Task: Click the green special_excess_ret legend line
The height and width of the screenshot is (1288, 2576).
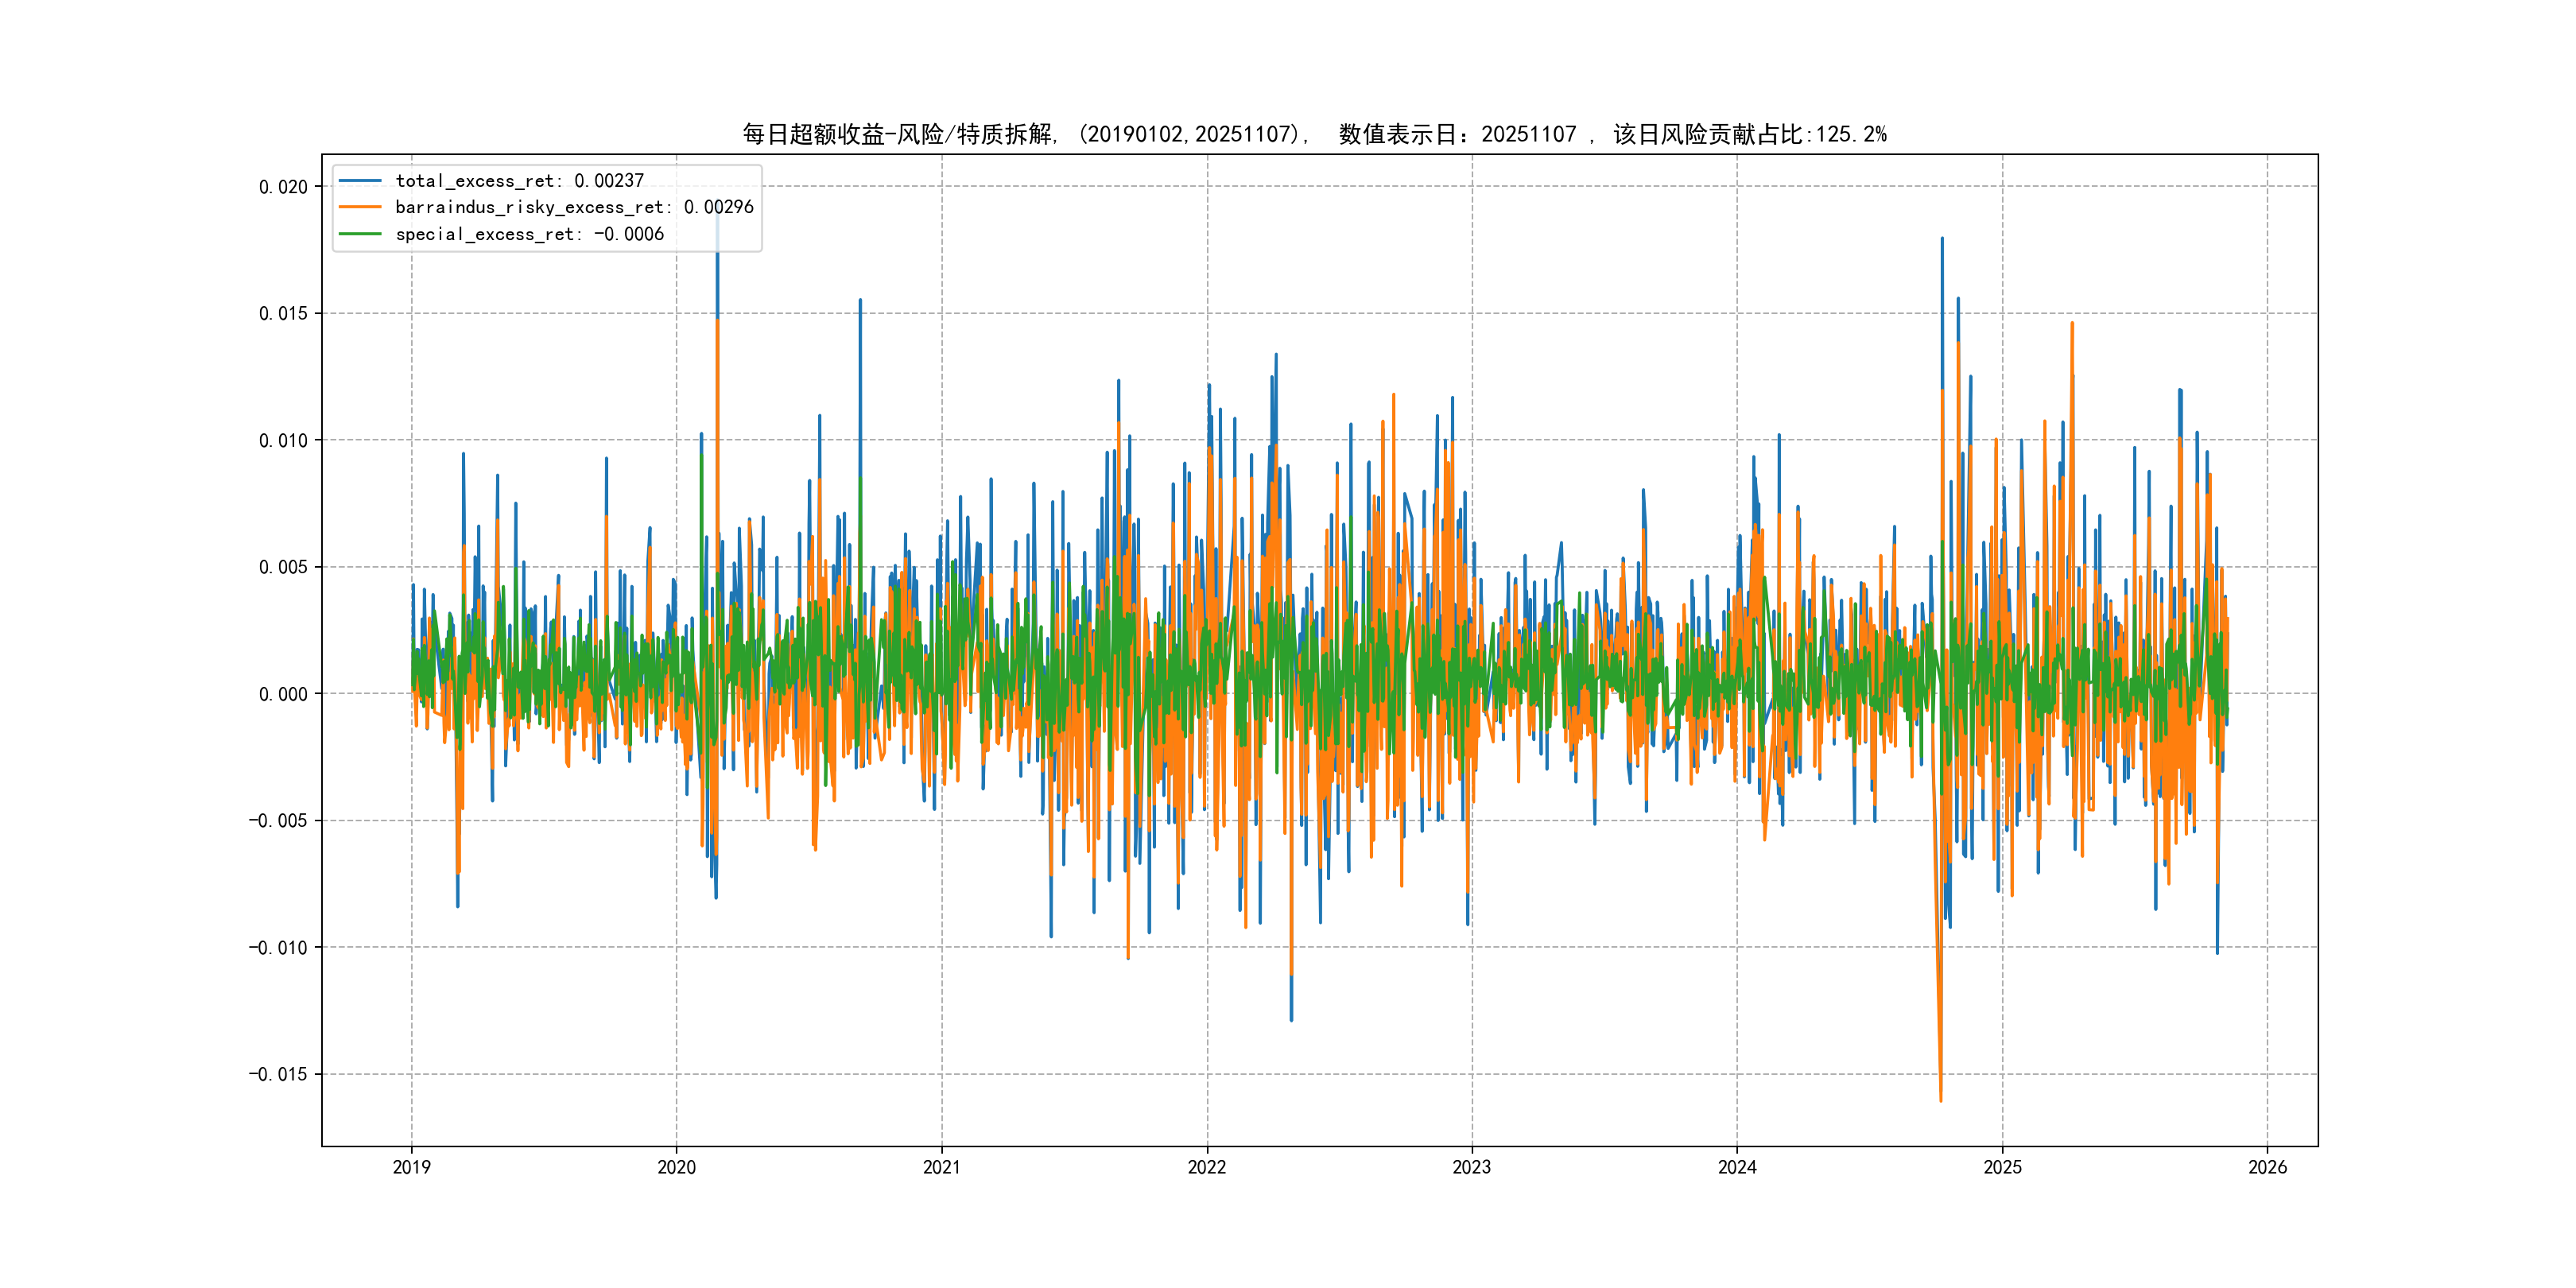Action: [360, 234]
